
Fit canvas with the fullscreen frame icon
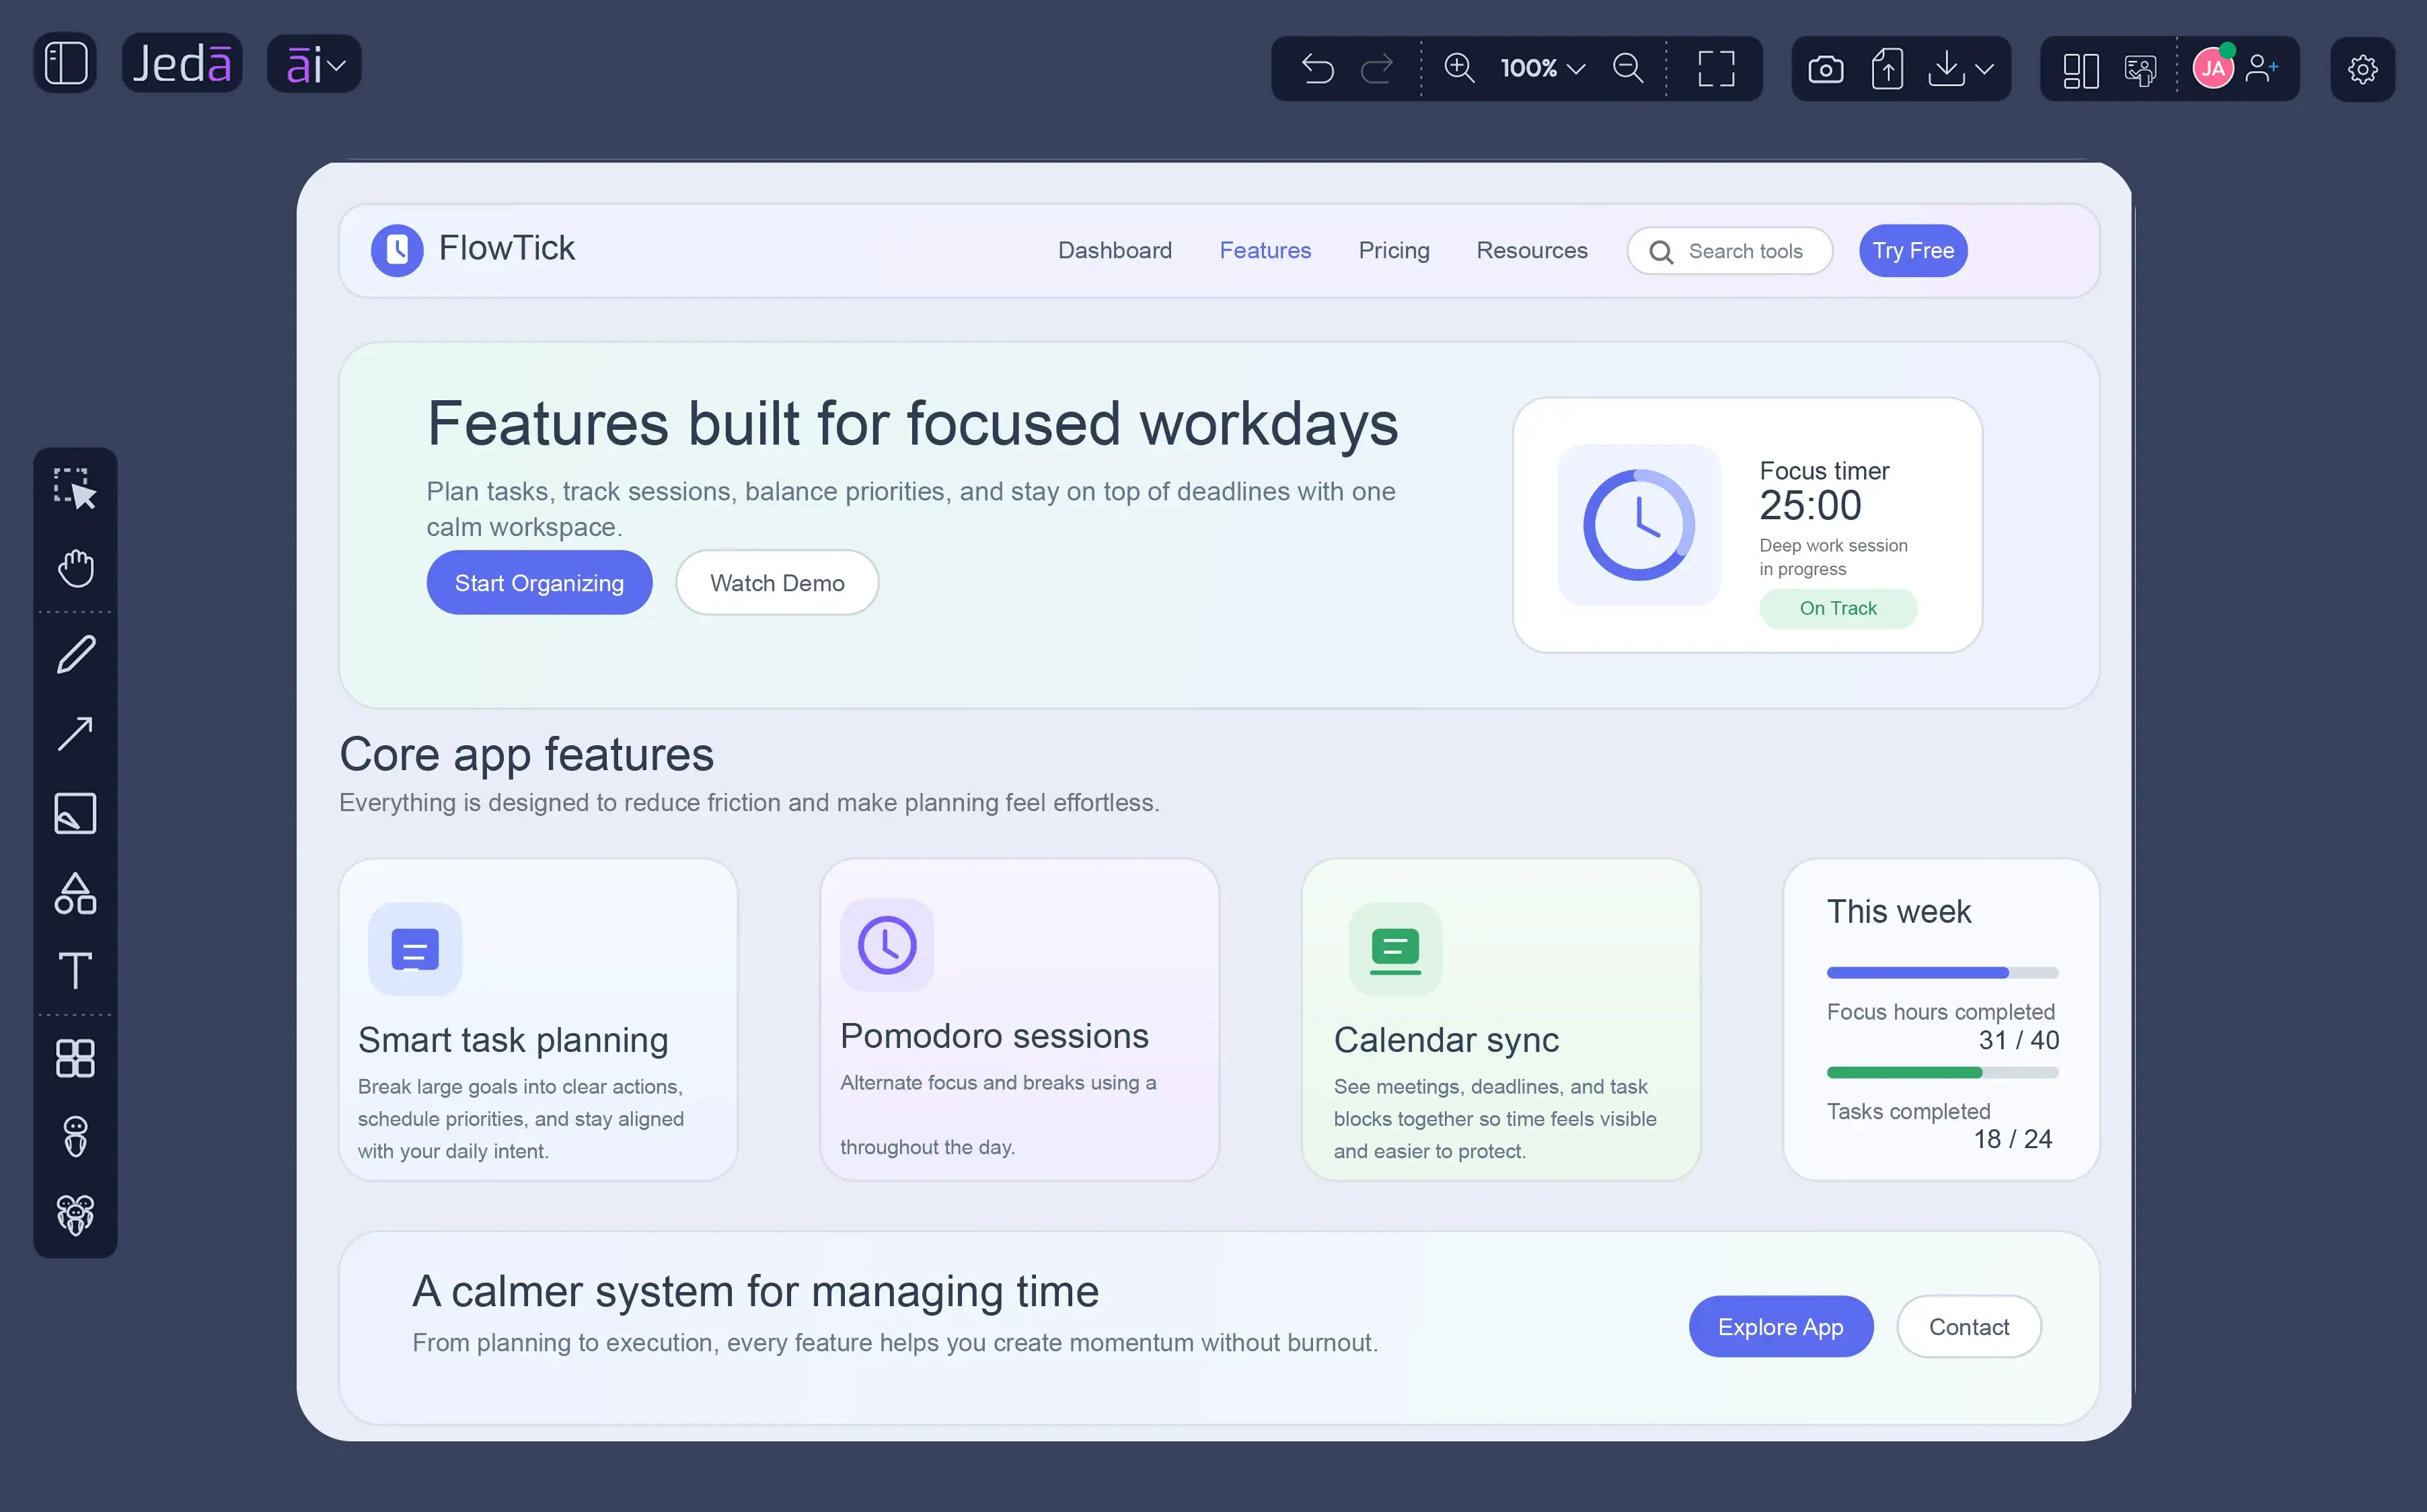1716,69
